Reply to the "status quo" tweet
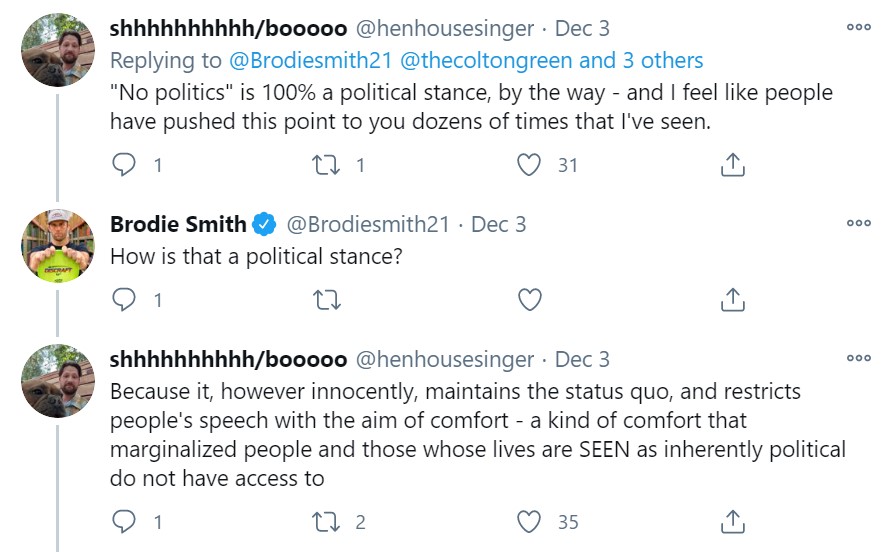The image size is (895, 552). (124, 521)
